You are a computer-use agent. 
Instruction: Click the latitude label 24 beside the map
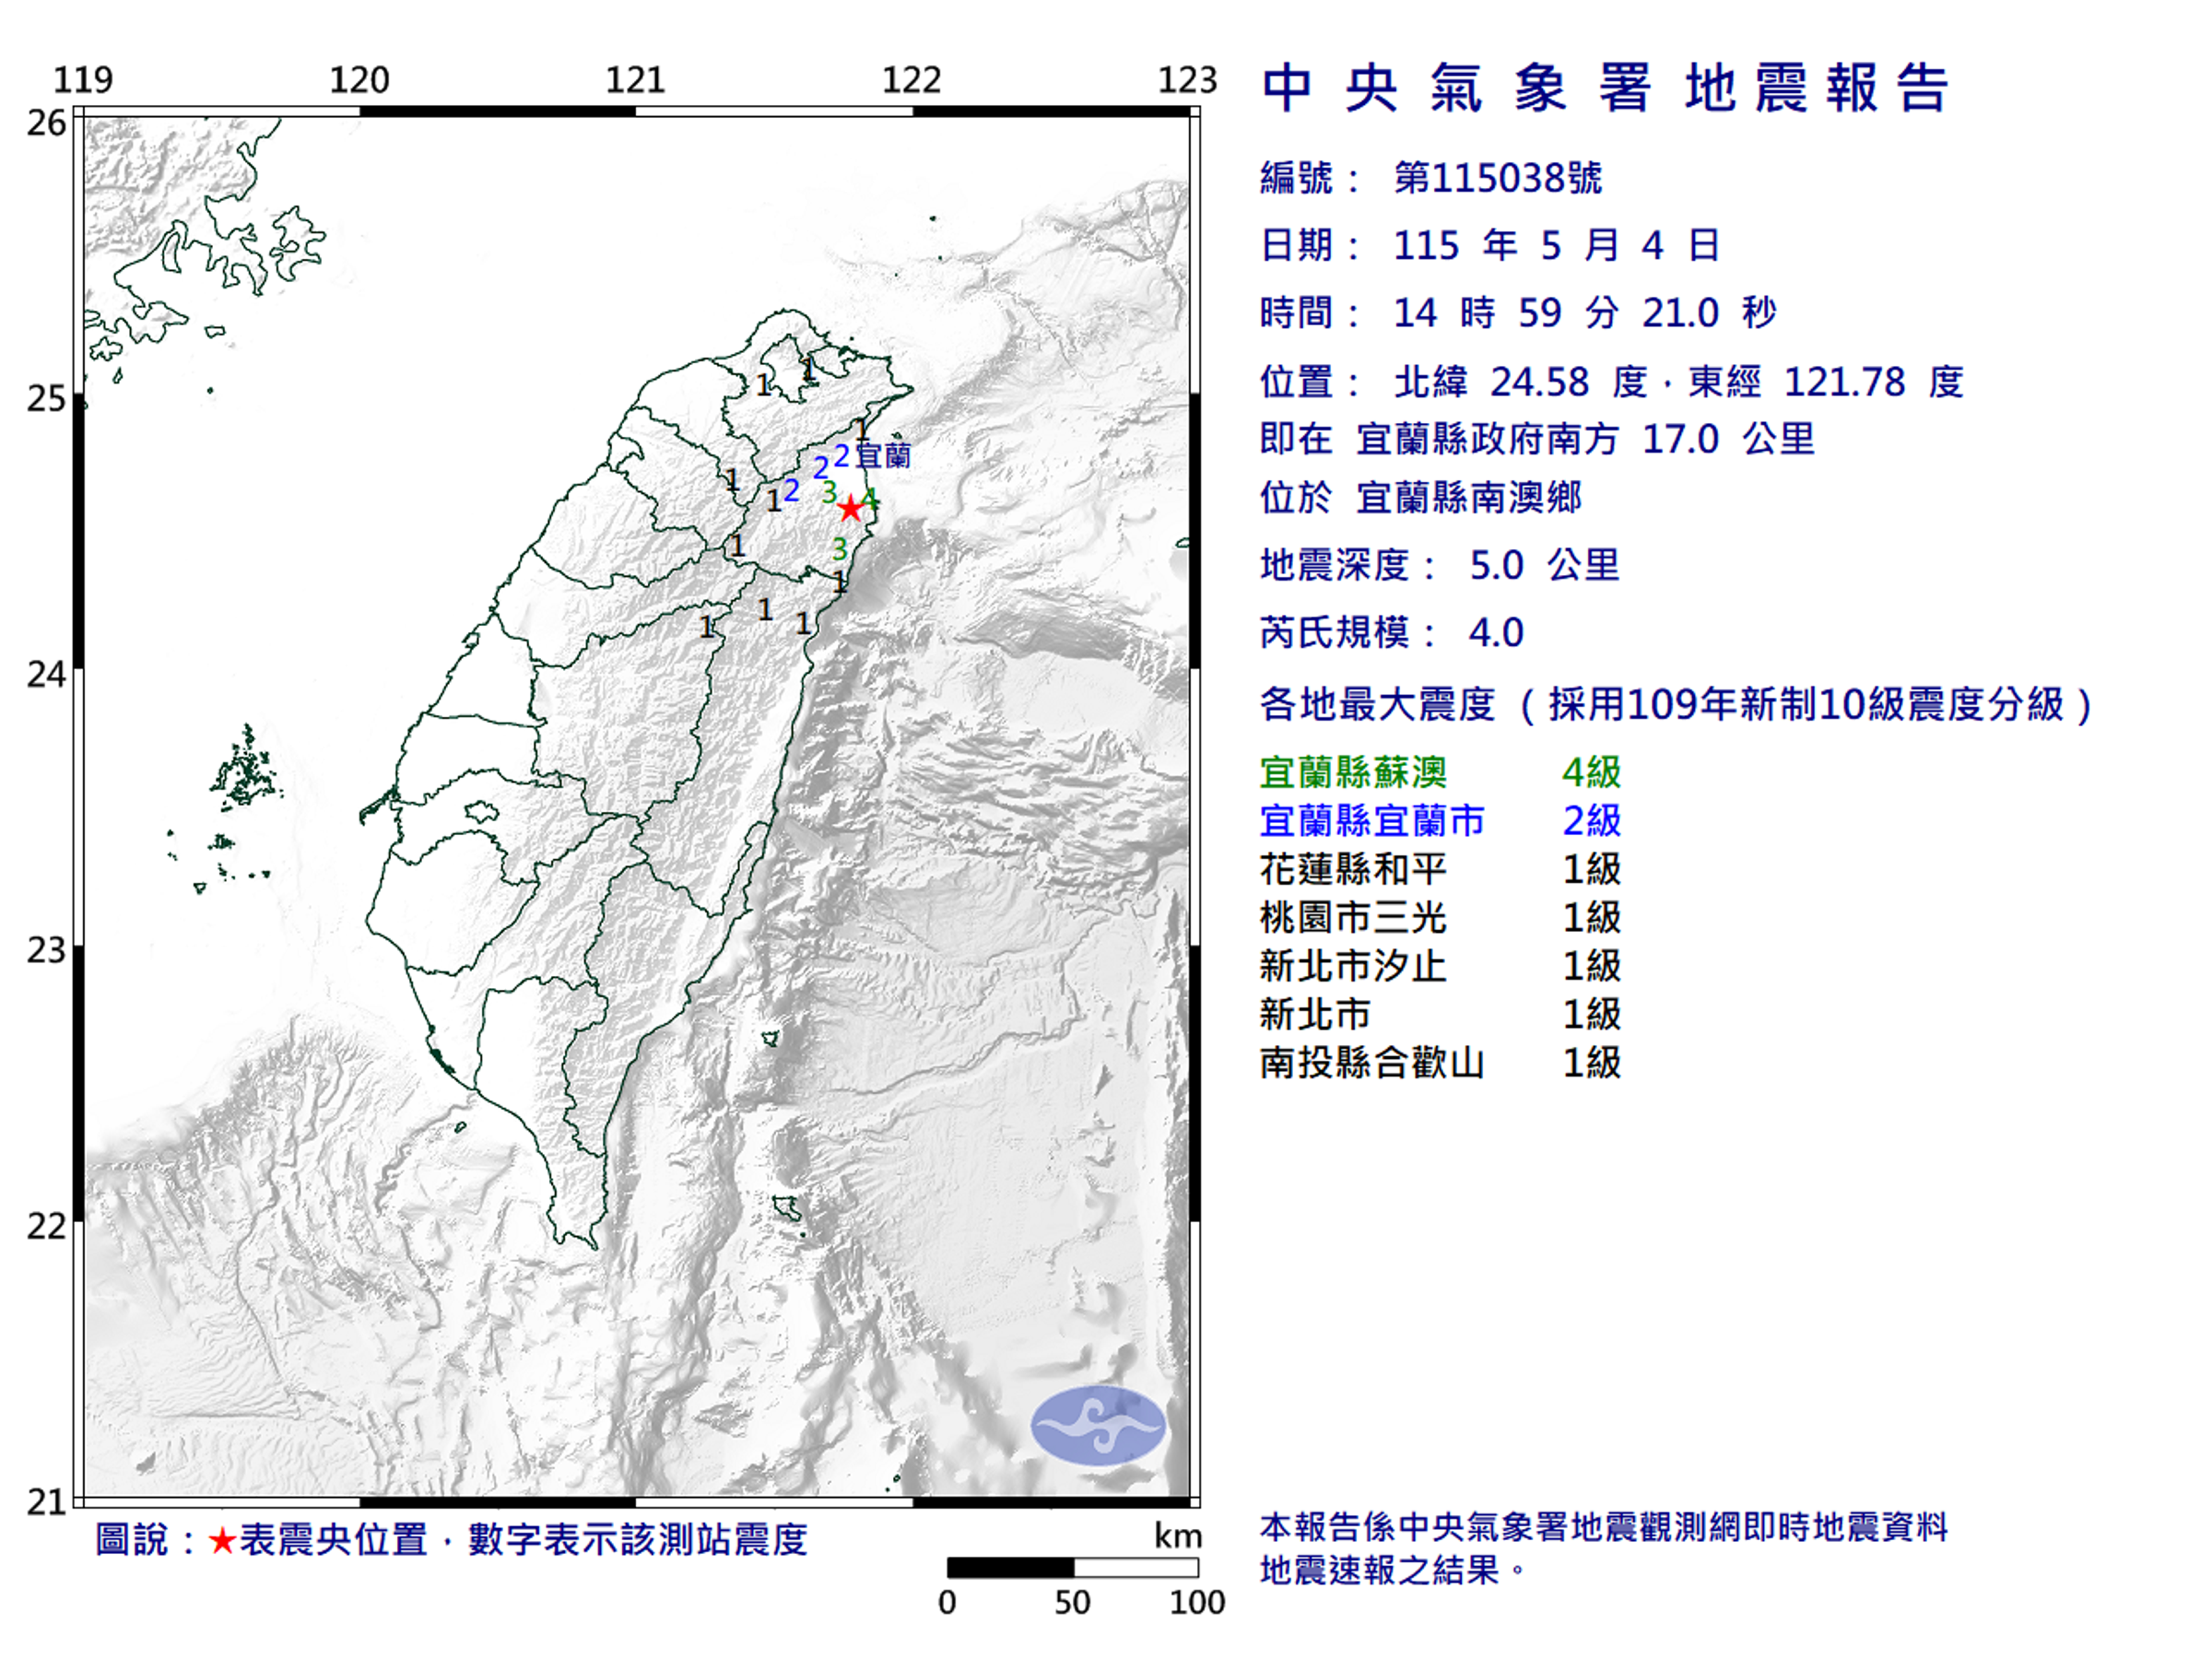pos(46,675)
